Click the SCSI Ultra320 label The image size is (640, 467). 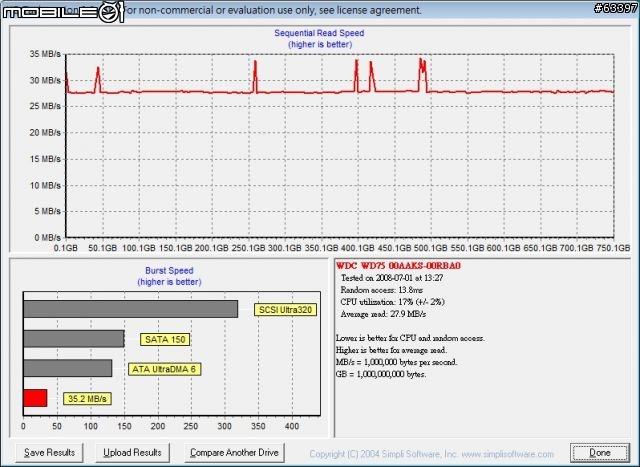(x=285, y=310)
